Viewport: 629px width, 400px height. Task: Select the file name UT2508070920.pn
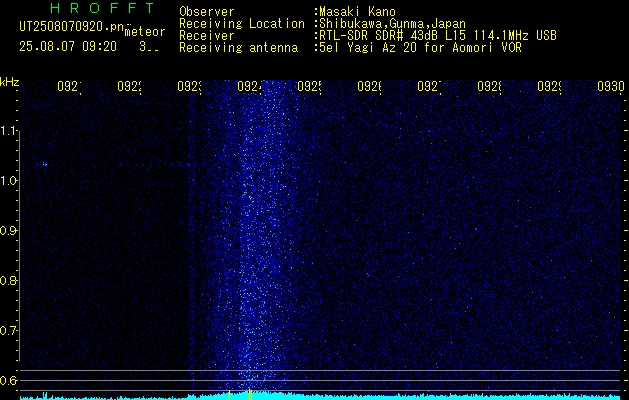[x=71, y=27]
